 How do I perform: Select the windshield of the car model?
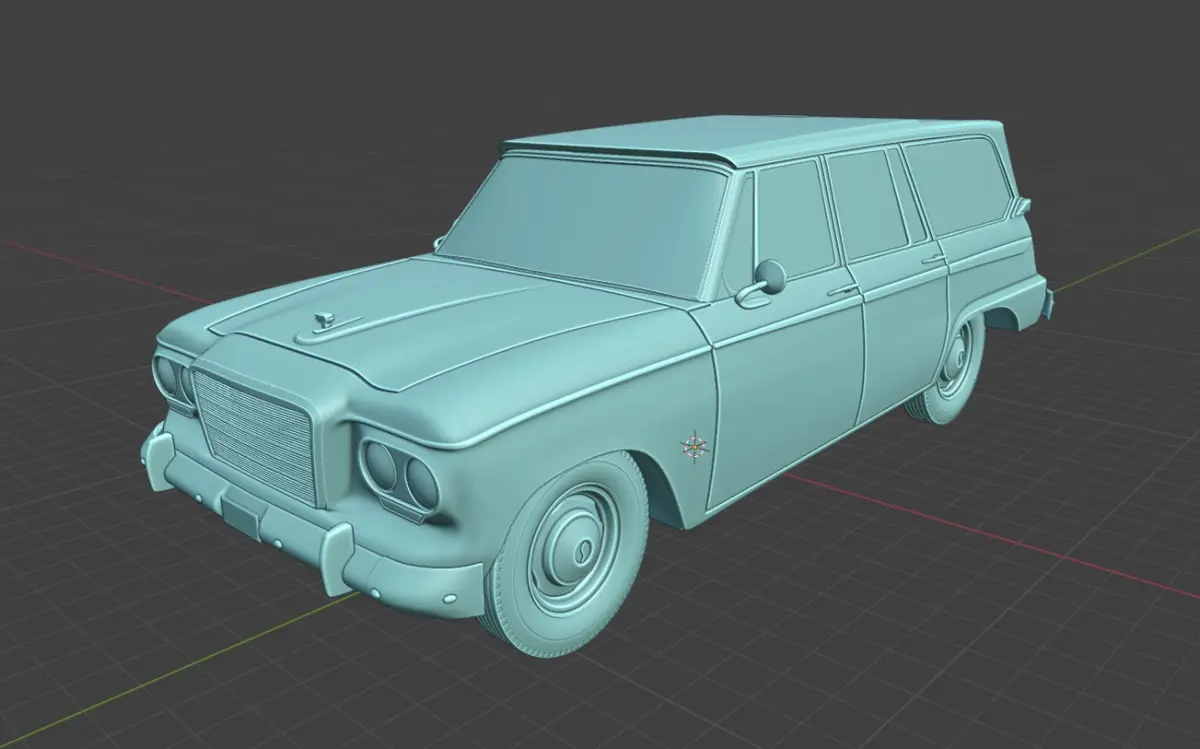tap(589, 222)
